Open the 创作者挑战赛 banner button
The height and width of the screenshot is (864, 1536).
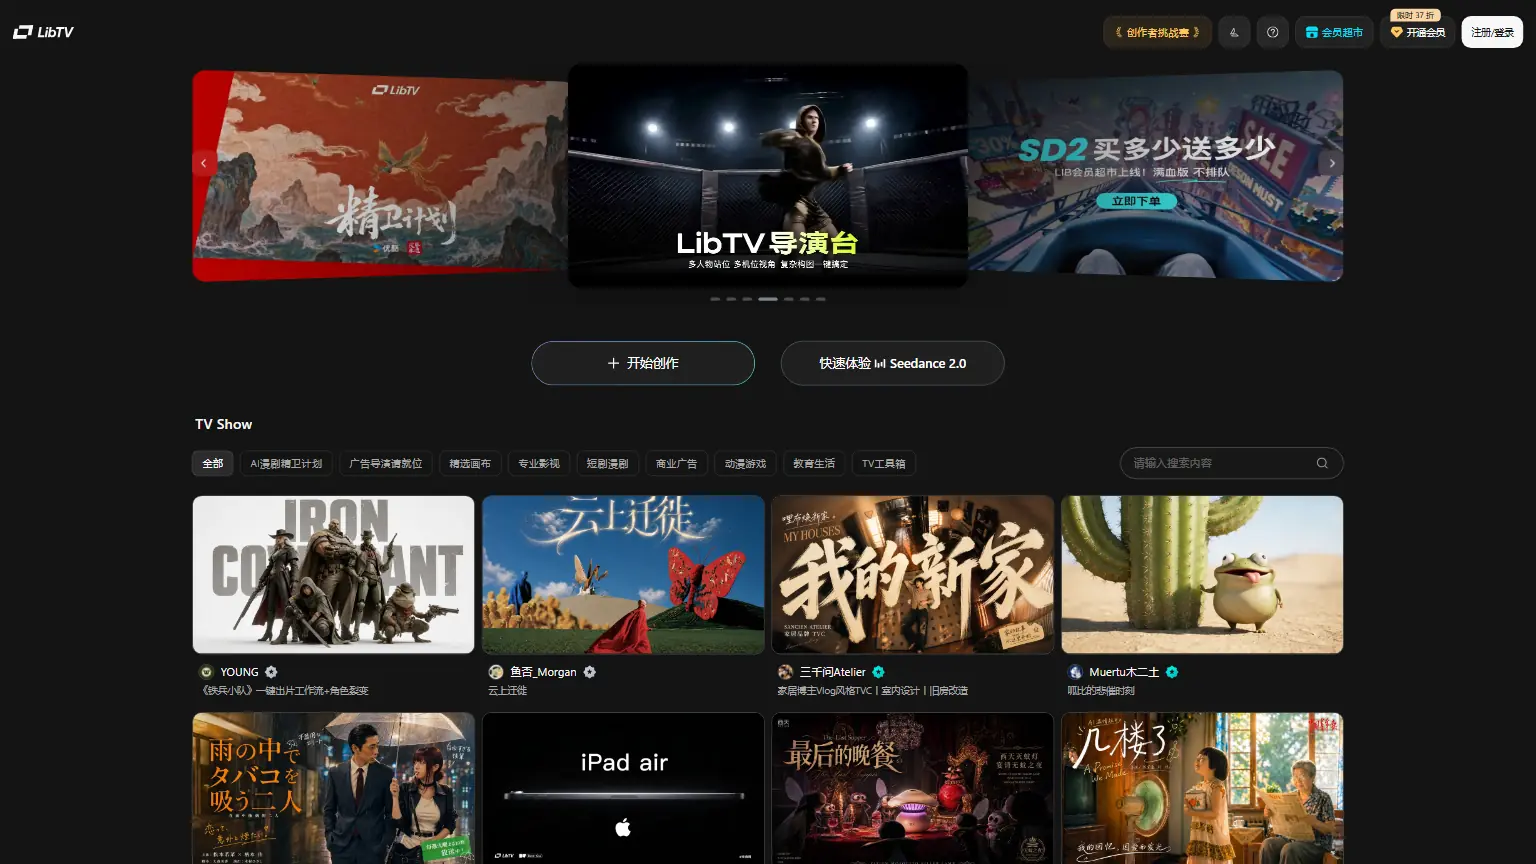(x=1157, y=32)
